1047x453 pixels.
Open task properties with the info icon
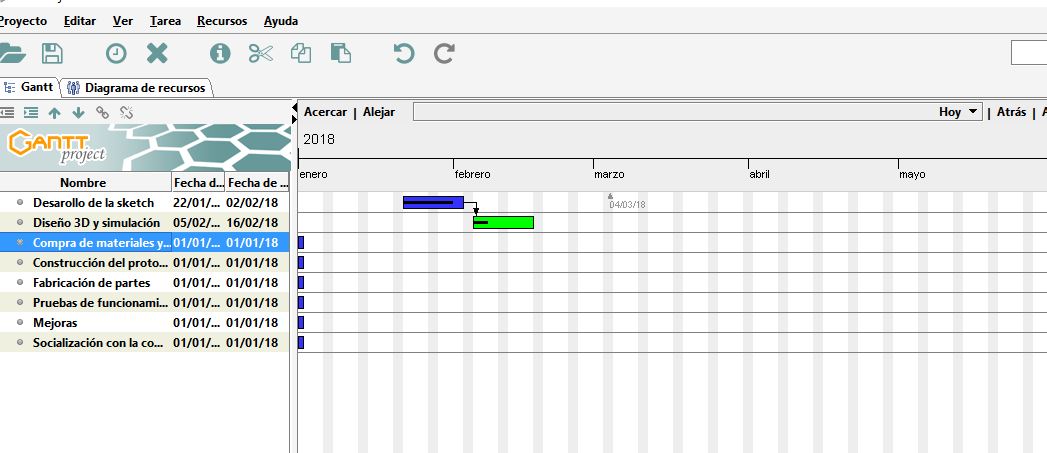(x=220, y=53)
